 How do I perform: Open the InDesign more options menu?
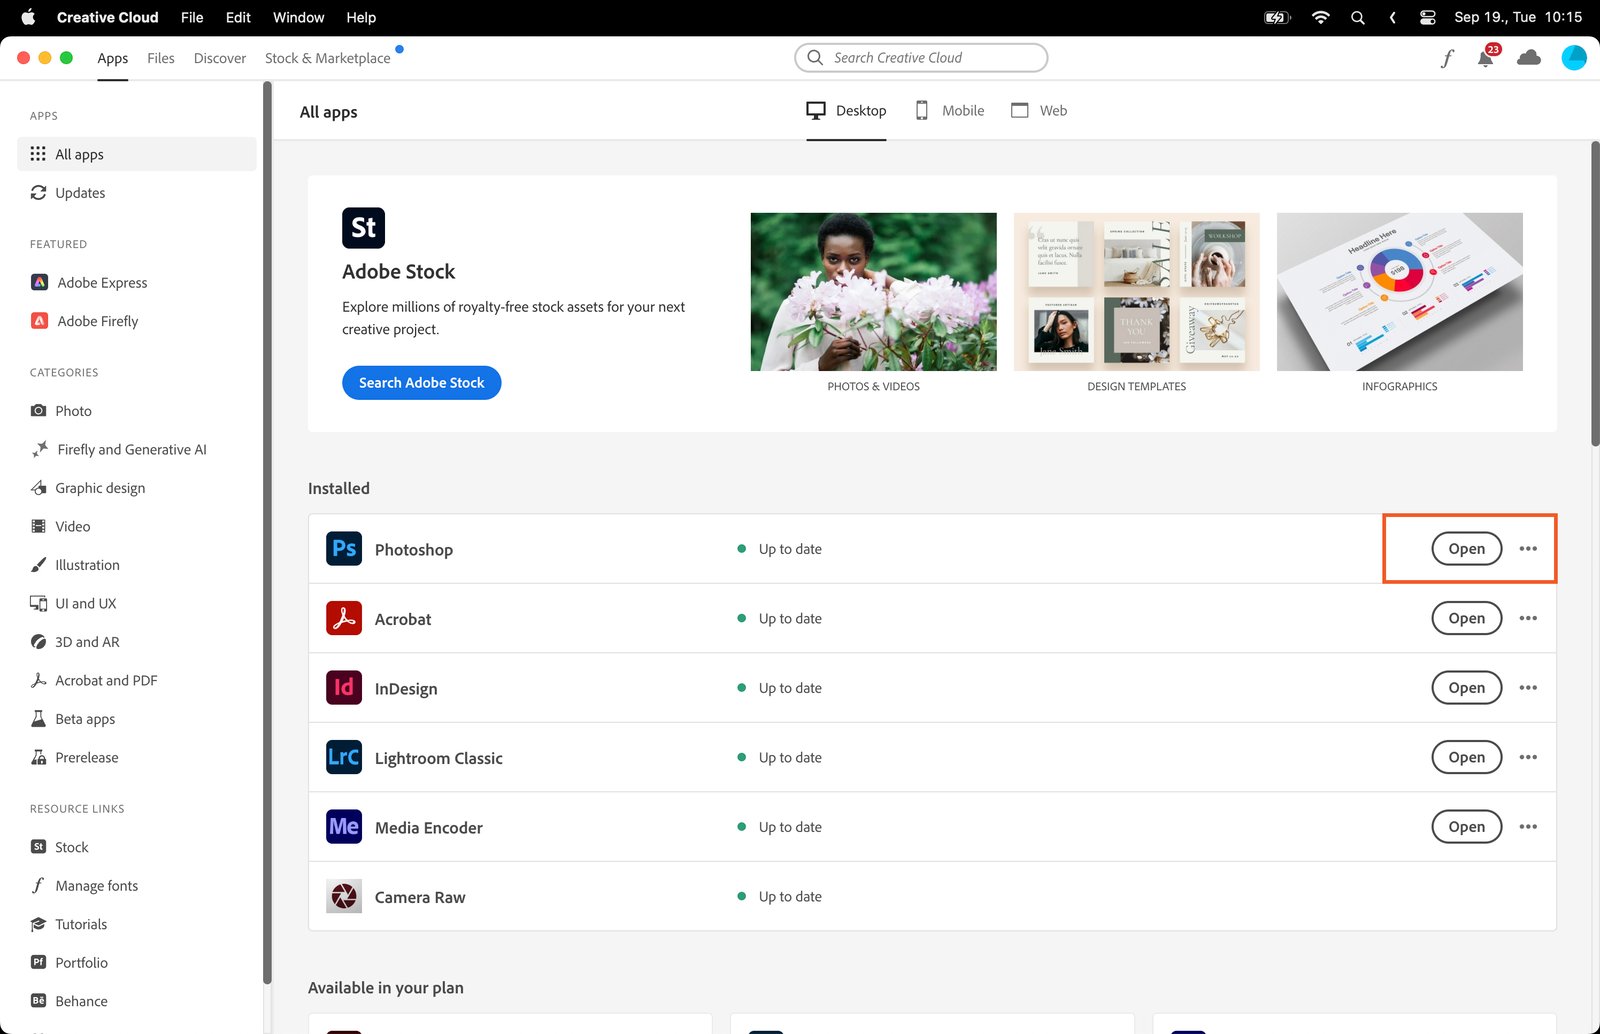[1528, 688]
